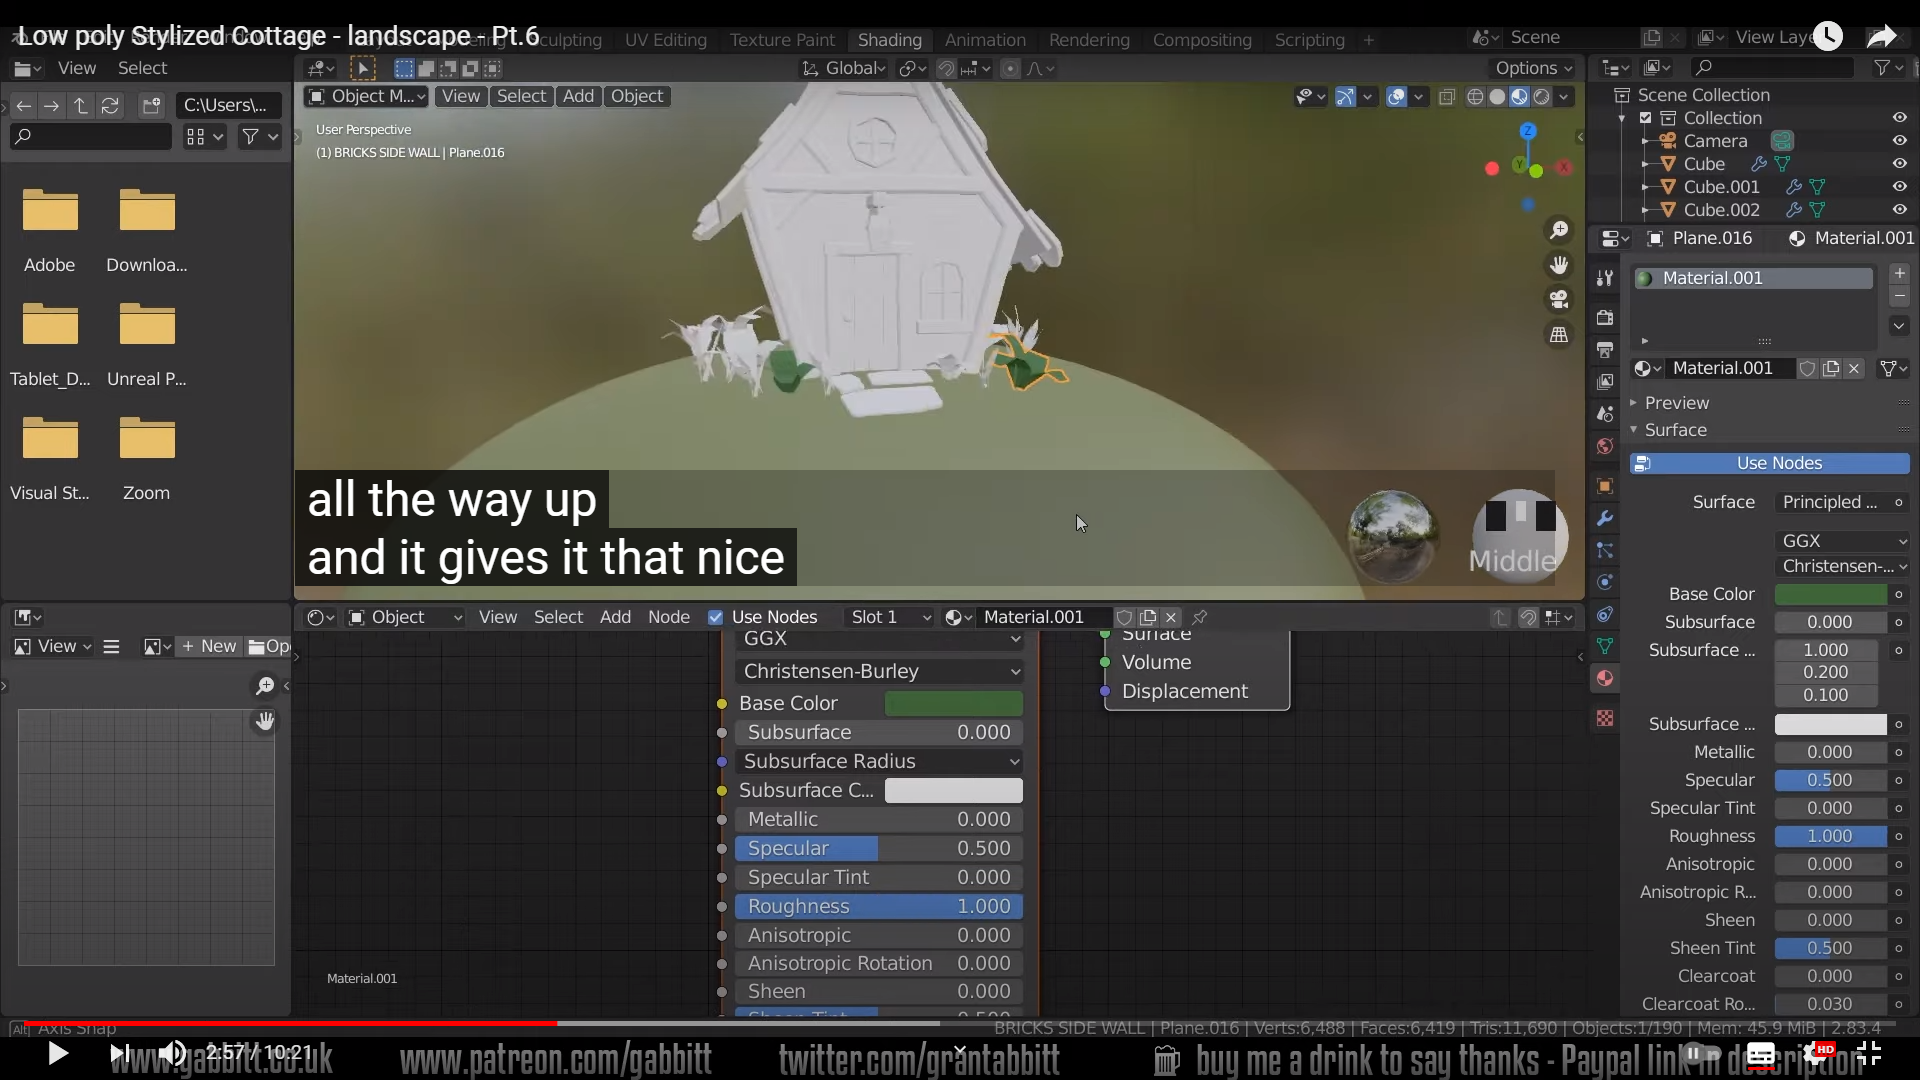Click the New image button
The image size is (1920, 1080).
click(x=209, y=646)
